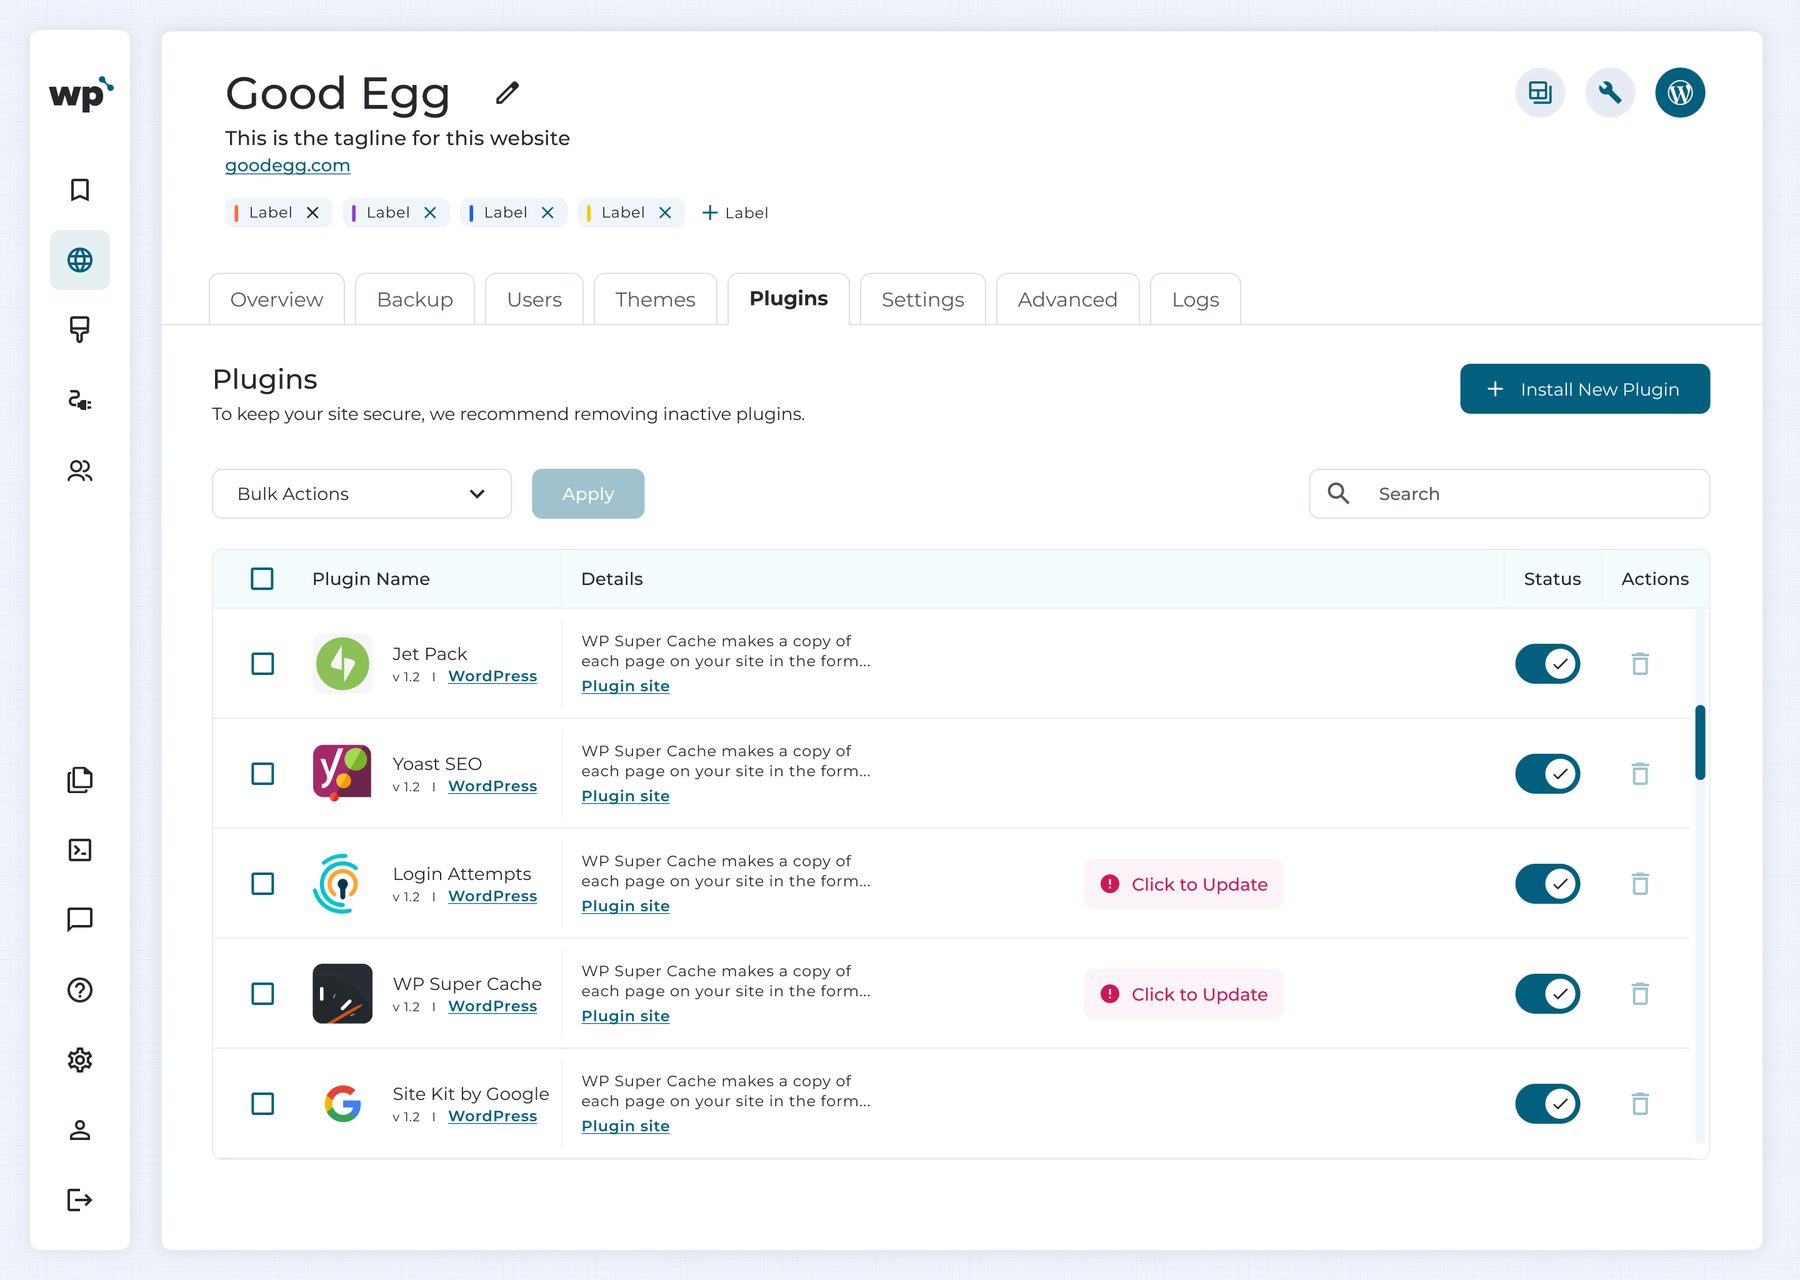Click to Update WP Super Cache plugin
This screenshot has height=1280, width=1800.
click(1183, 994)
